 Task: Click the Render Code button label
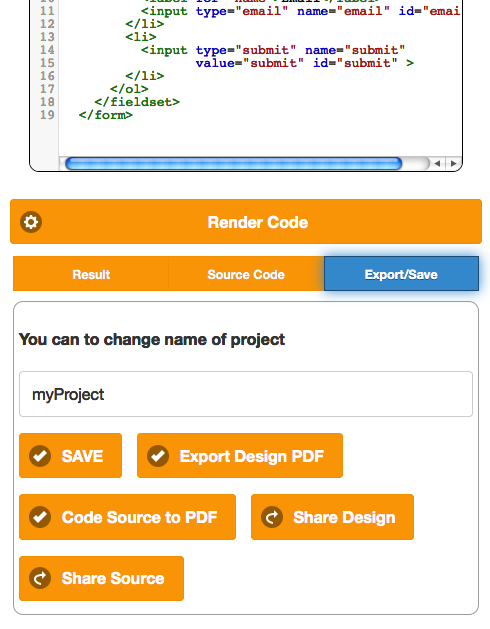[x=258, y=223]
